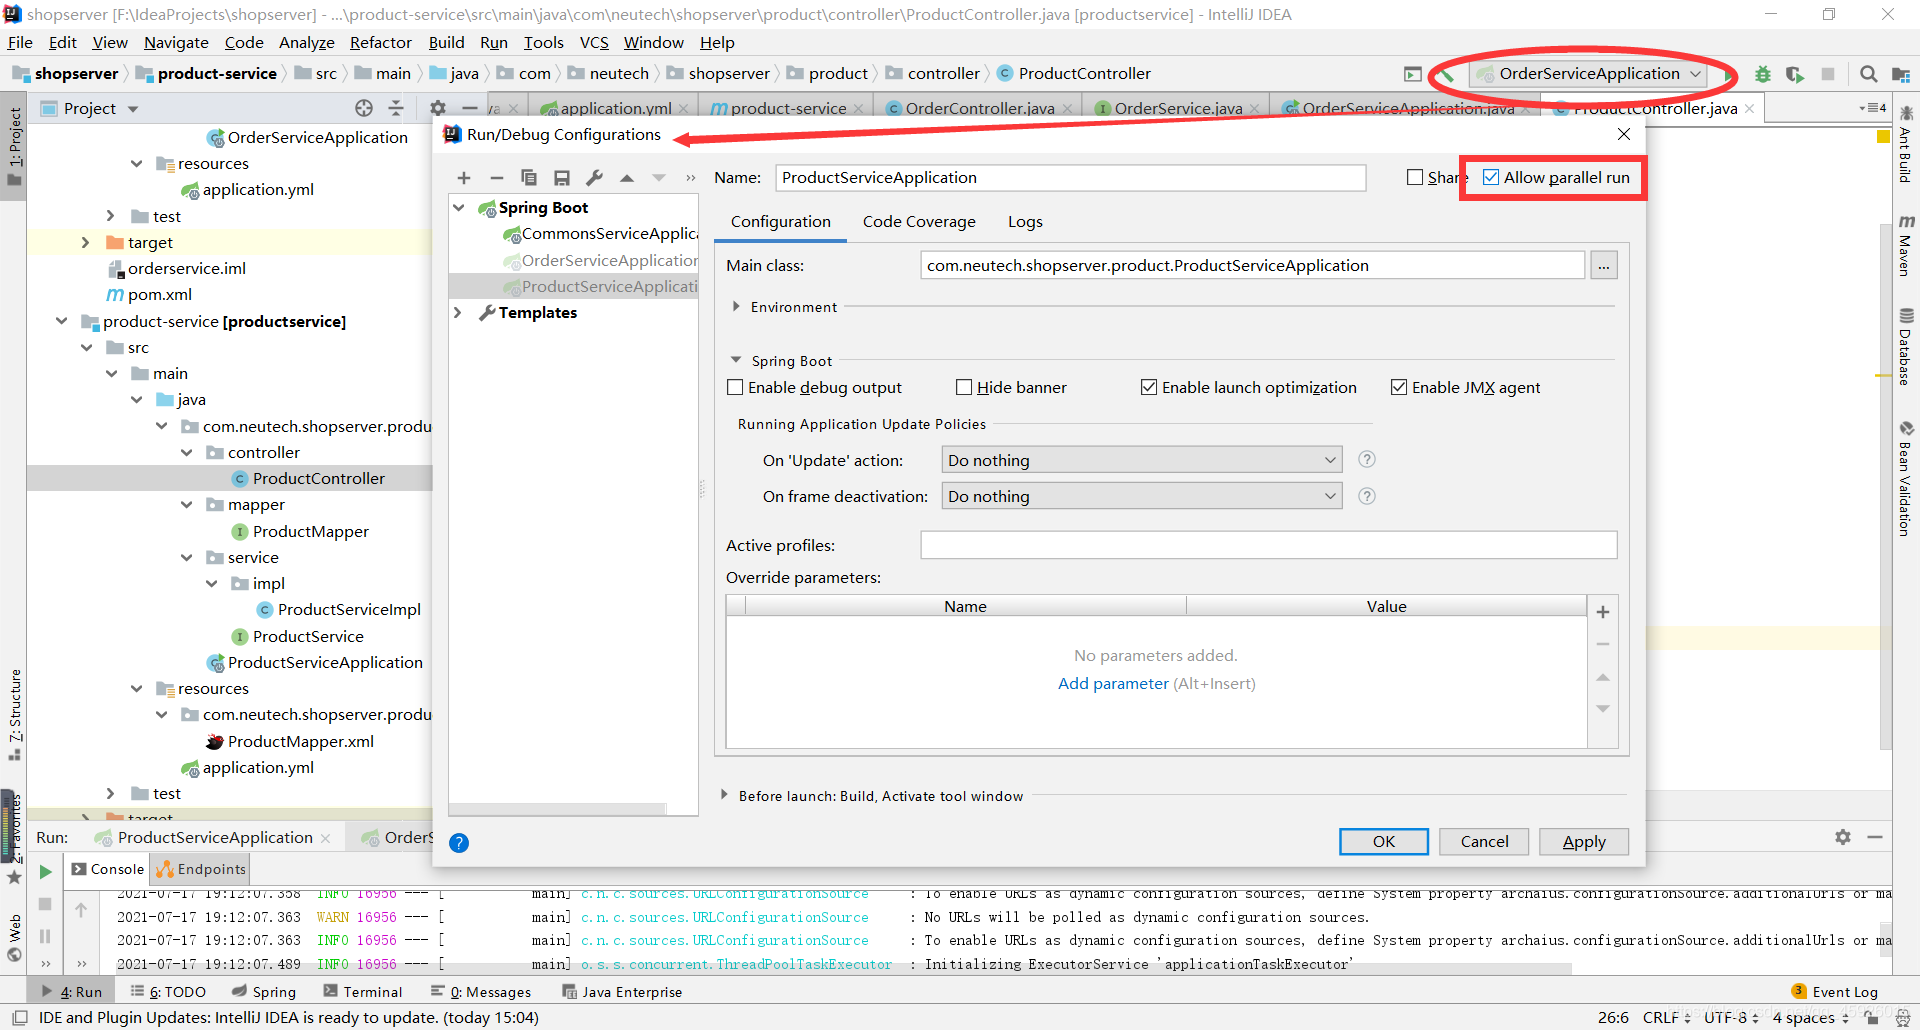The width and height of the screenshot is (1920, 1030).
Task: Show help for On Update action
Action: pyautogui.click(x=1367, y=459)
